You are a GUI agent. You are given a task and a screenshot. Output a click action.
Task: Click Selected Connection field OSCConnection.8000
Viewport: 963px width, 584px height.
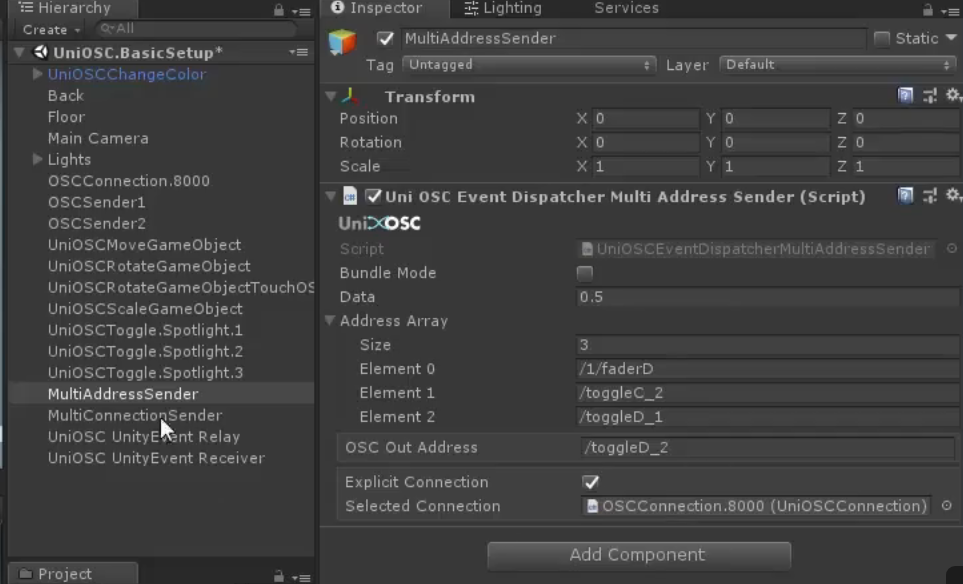point(756,506)
